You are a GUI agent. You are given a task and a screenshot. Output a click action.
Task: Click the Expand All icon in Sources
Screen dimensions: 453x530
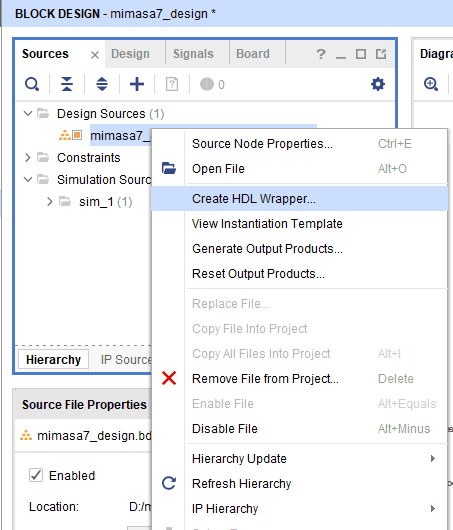pos(102,84)
